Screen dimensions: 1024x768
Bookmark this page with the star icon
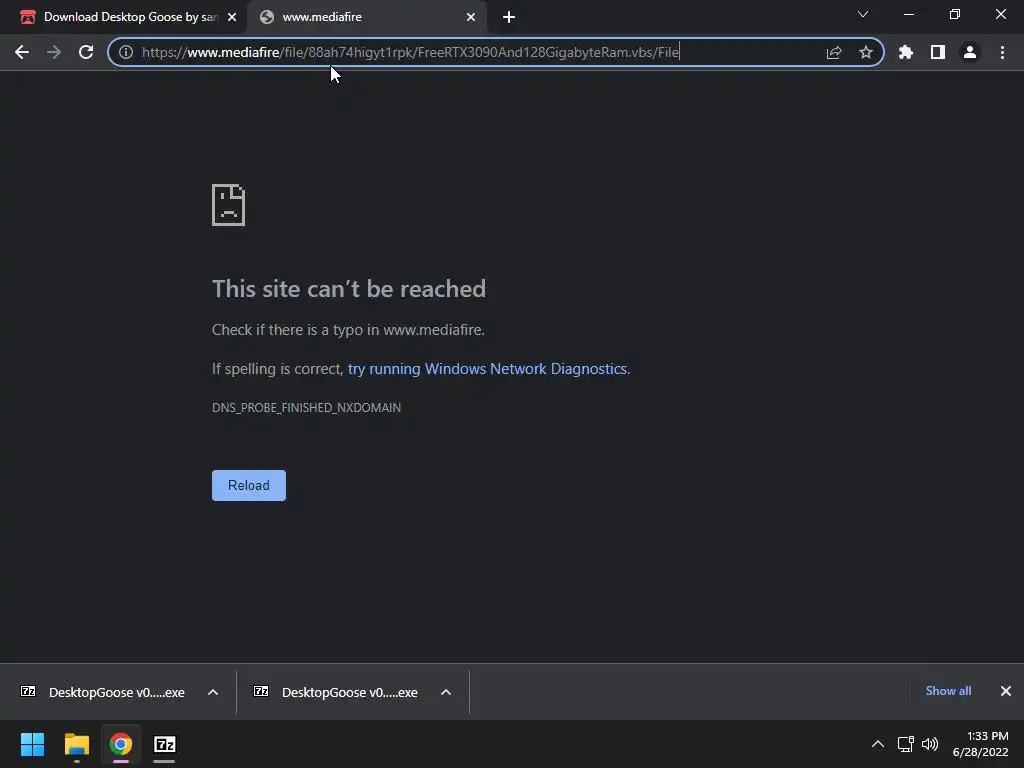point(866,52)
